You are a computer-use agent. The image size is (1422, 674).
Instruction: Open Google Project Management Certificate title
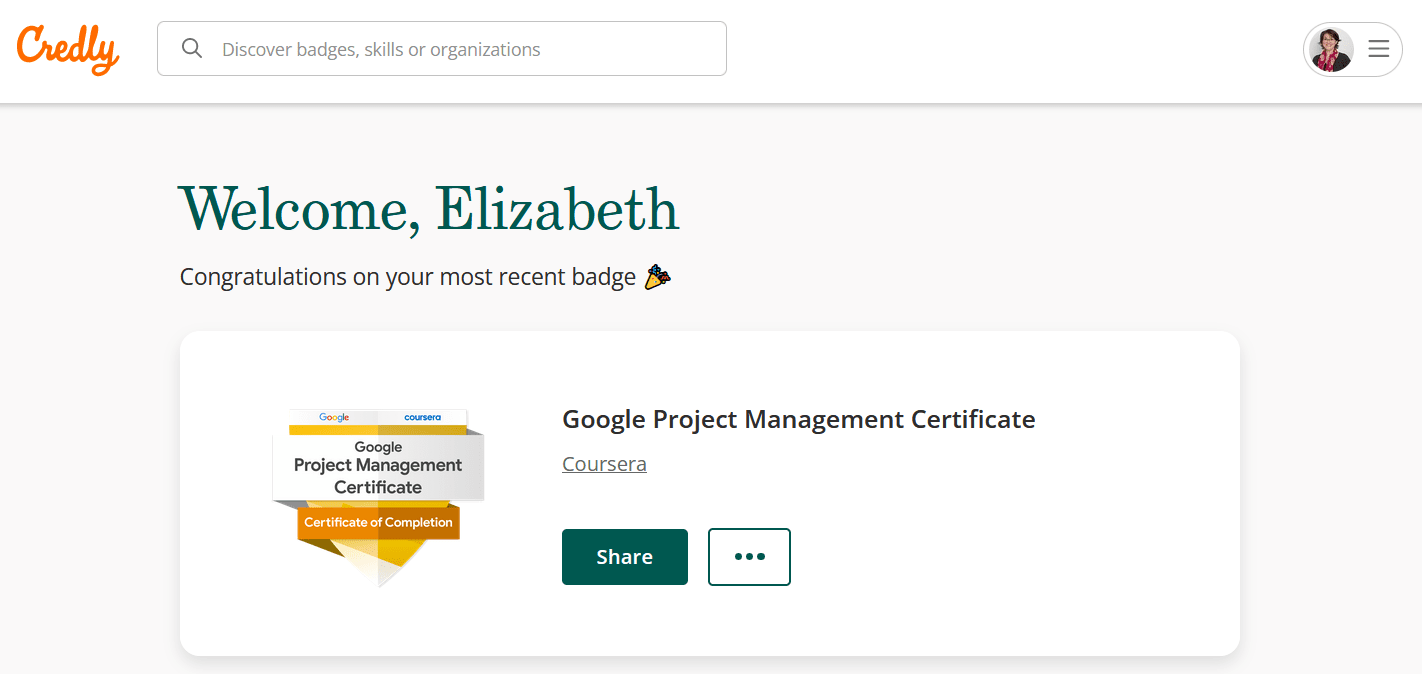pos(799,419)
